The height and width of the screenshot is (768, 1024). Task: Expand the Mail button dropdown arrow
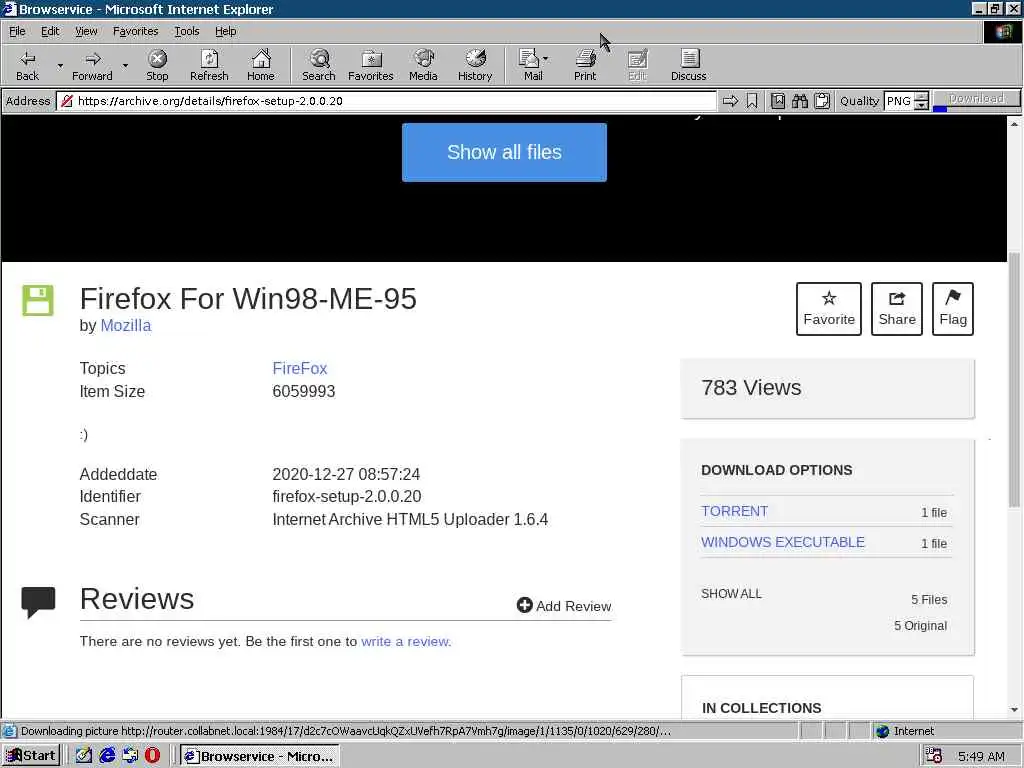pos(545,59)
